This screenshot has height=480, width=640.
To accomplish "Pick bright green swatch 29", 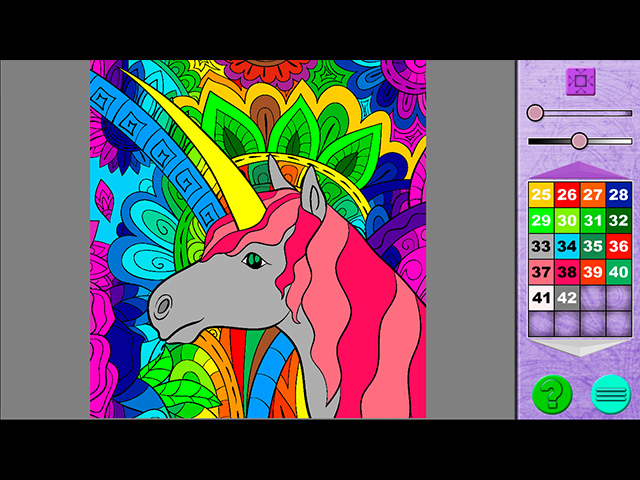I will tap(541, 221).
